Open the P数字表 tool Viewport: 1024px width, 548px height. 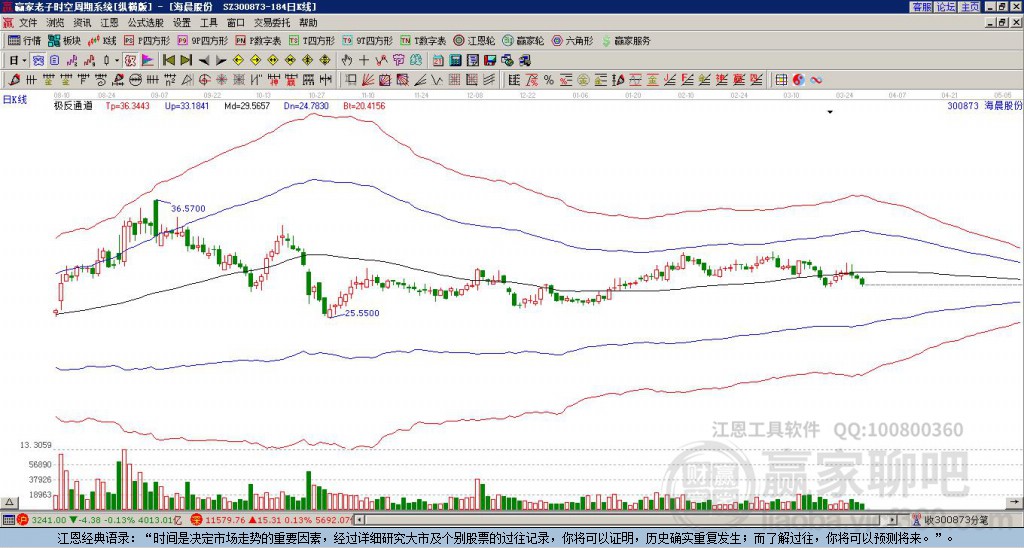259,40
